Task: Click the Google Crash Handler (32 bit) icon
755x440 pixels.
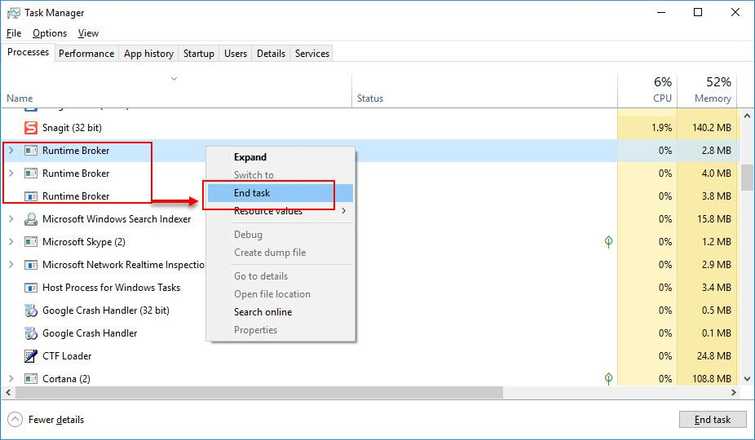Action: 30,311
